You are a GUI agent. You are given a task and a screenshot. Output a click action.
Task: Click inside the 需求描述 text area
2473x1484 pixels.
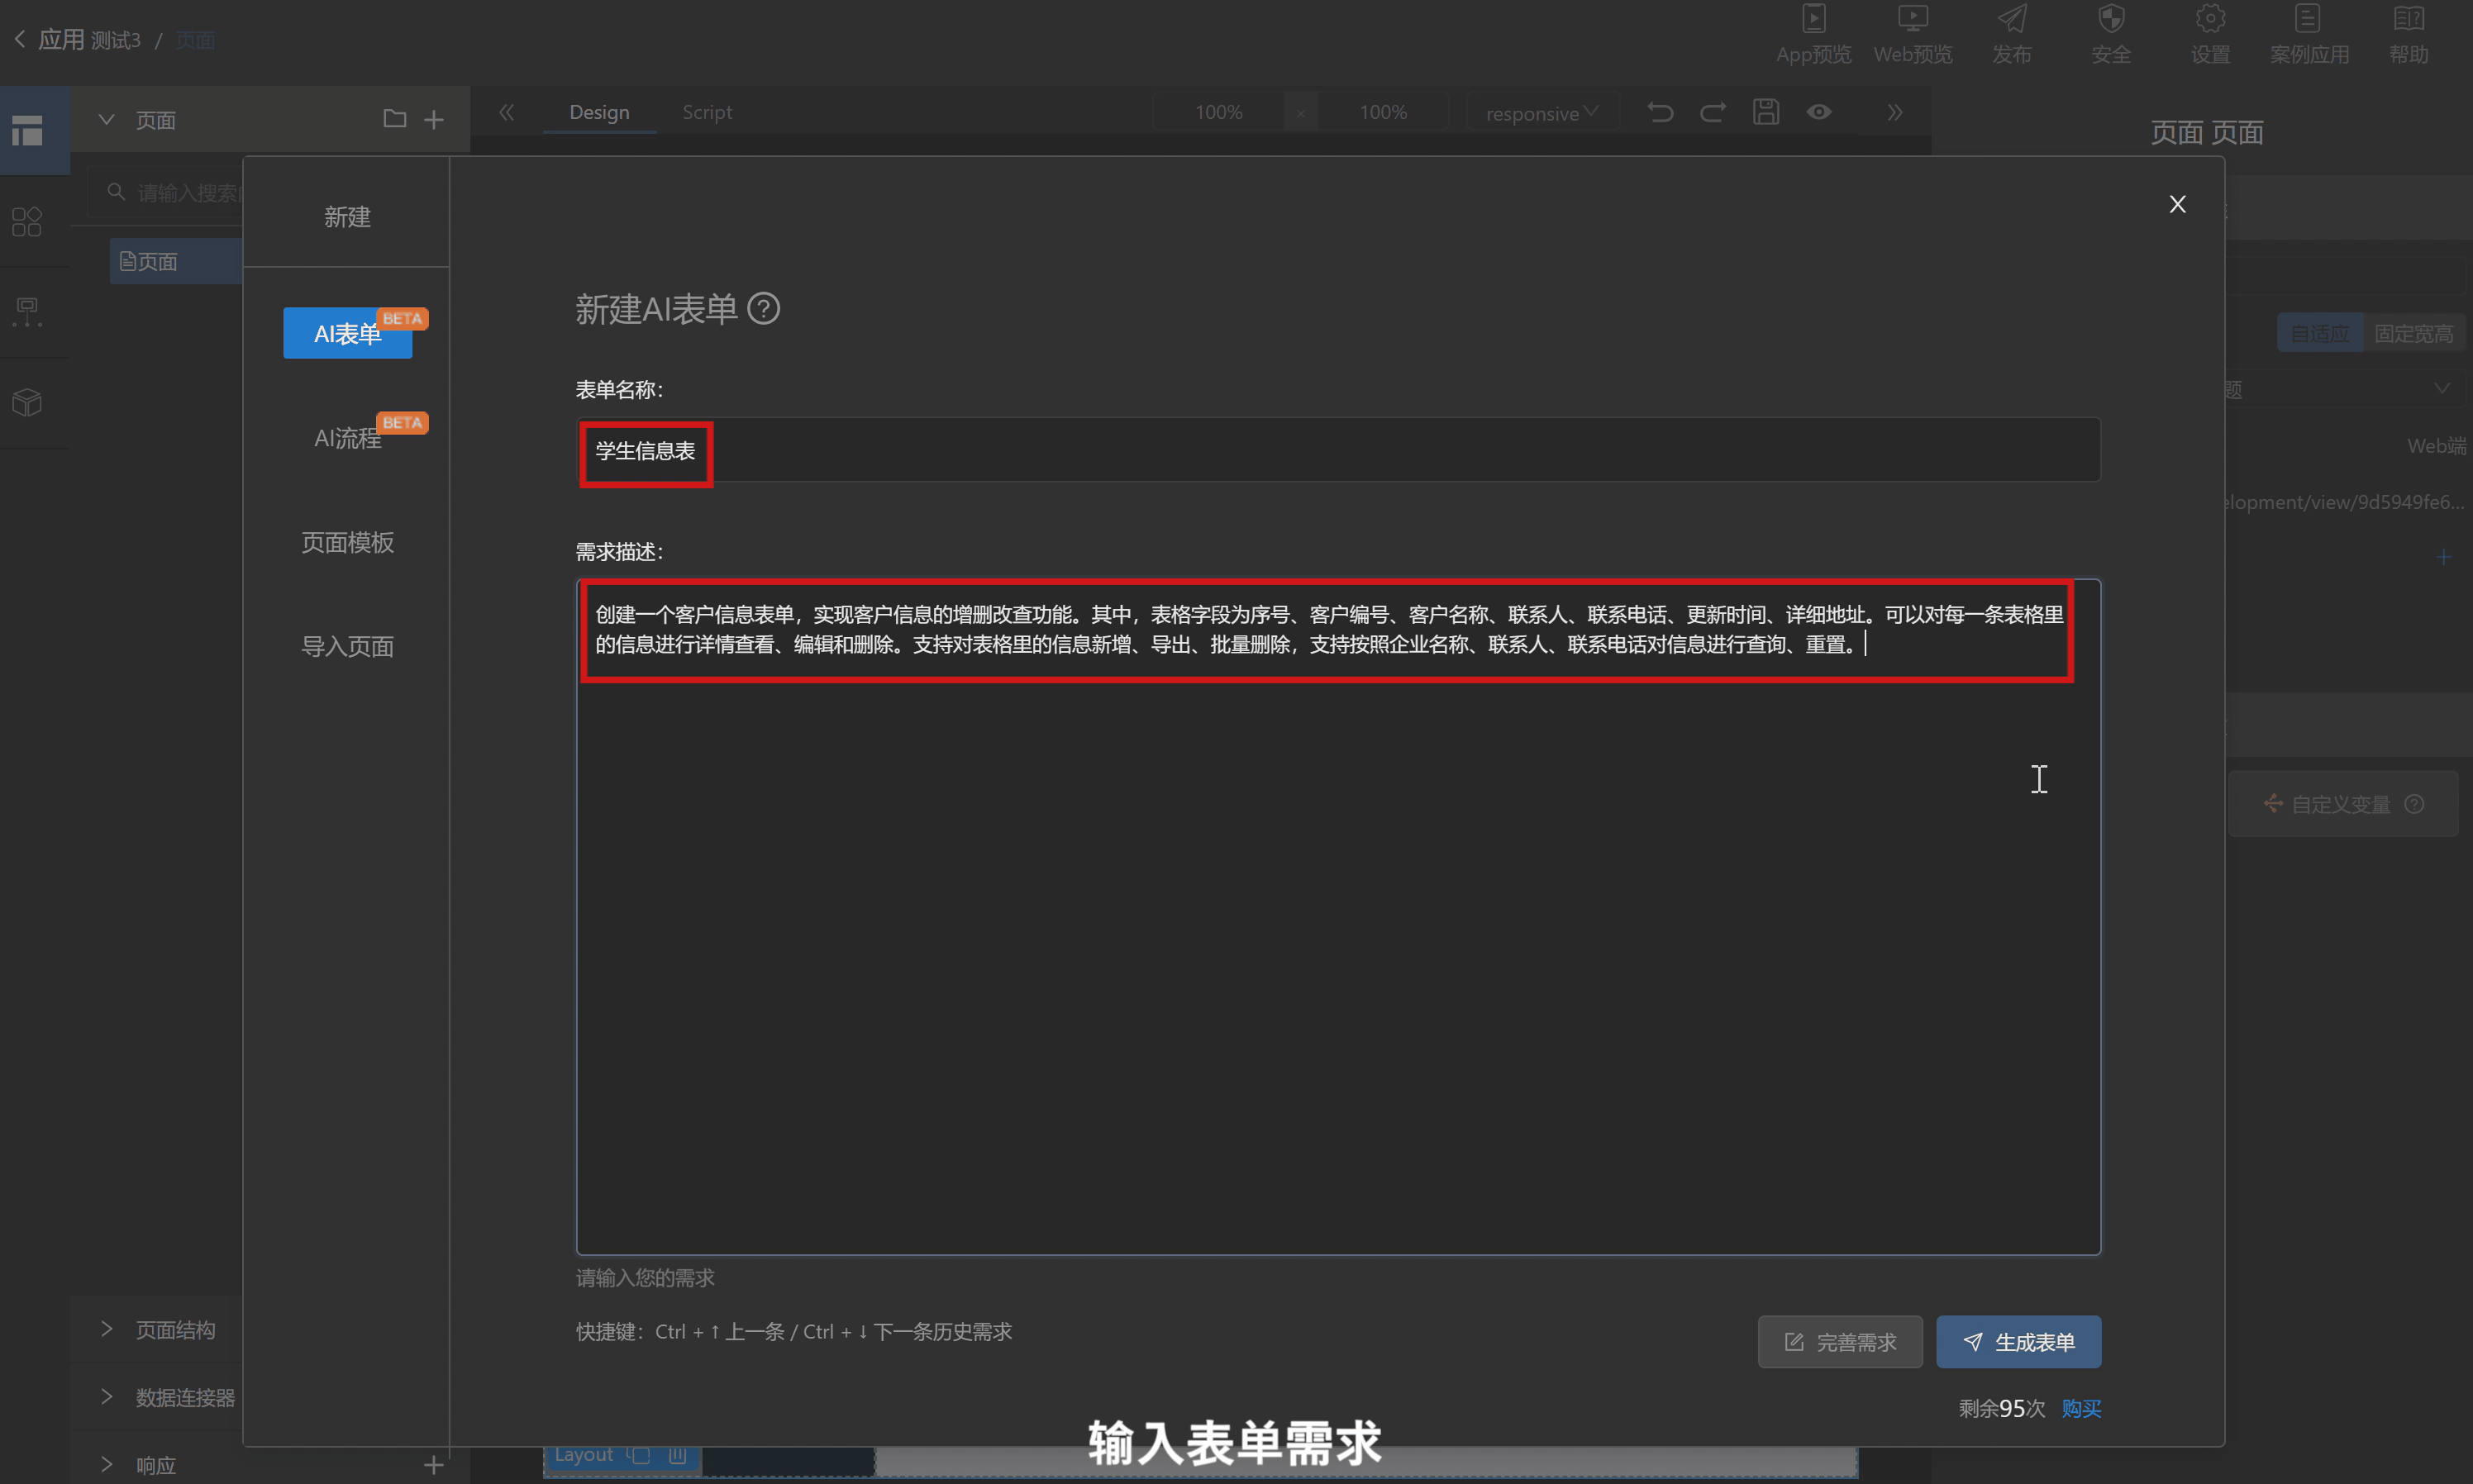(x=1338, y=916)
